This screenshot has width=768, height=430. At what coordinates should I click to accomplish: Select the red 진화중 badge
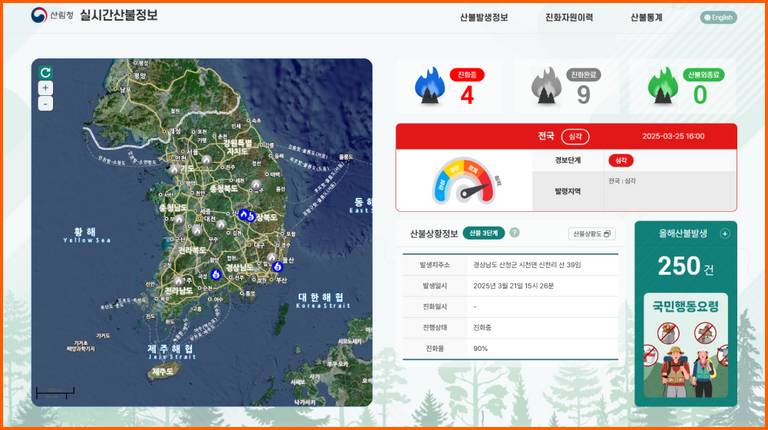click(467, 75)
